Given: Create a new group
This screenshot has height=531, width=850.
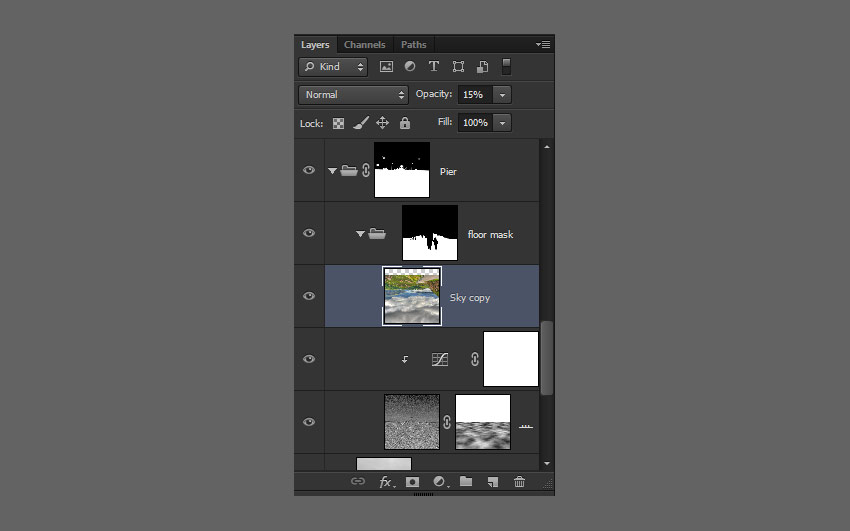Looking at the screenshot, I should 466,481.
